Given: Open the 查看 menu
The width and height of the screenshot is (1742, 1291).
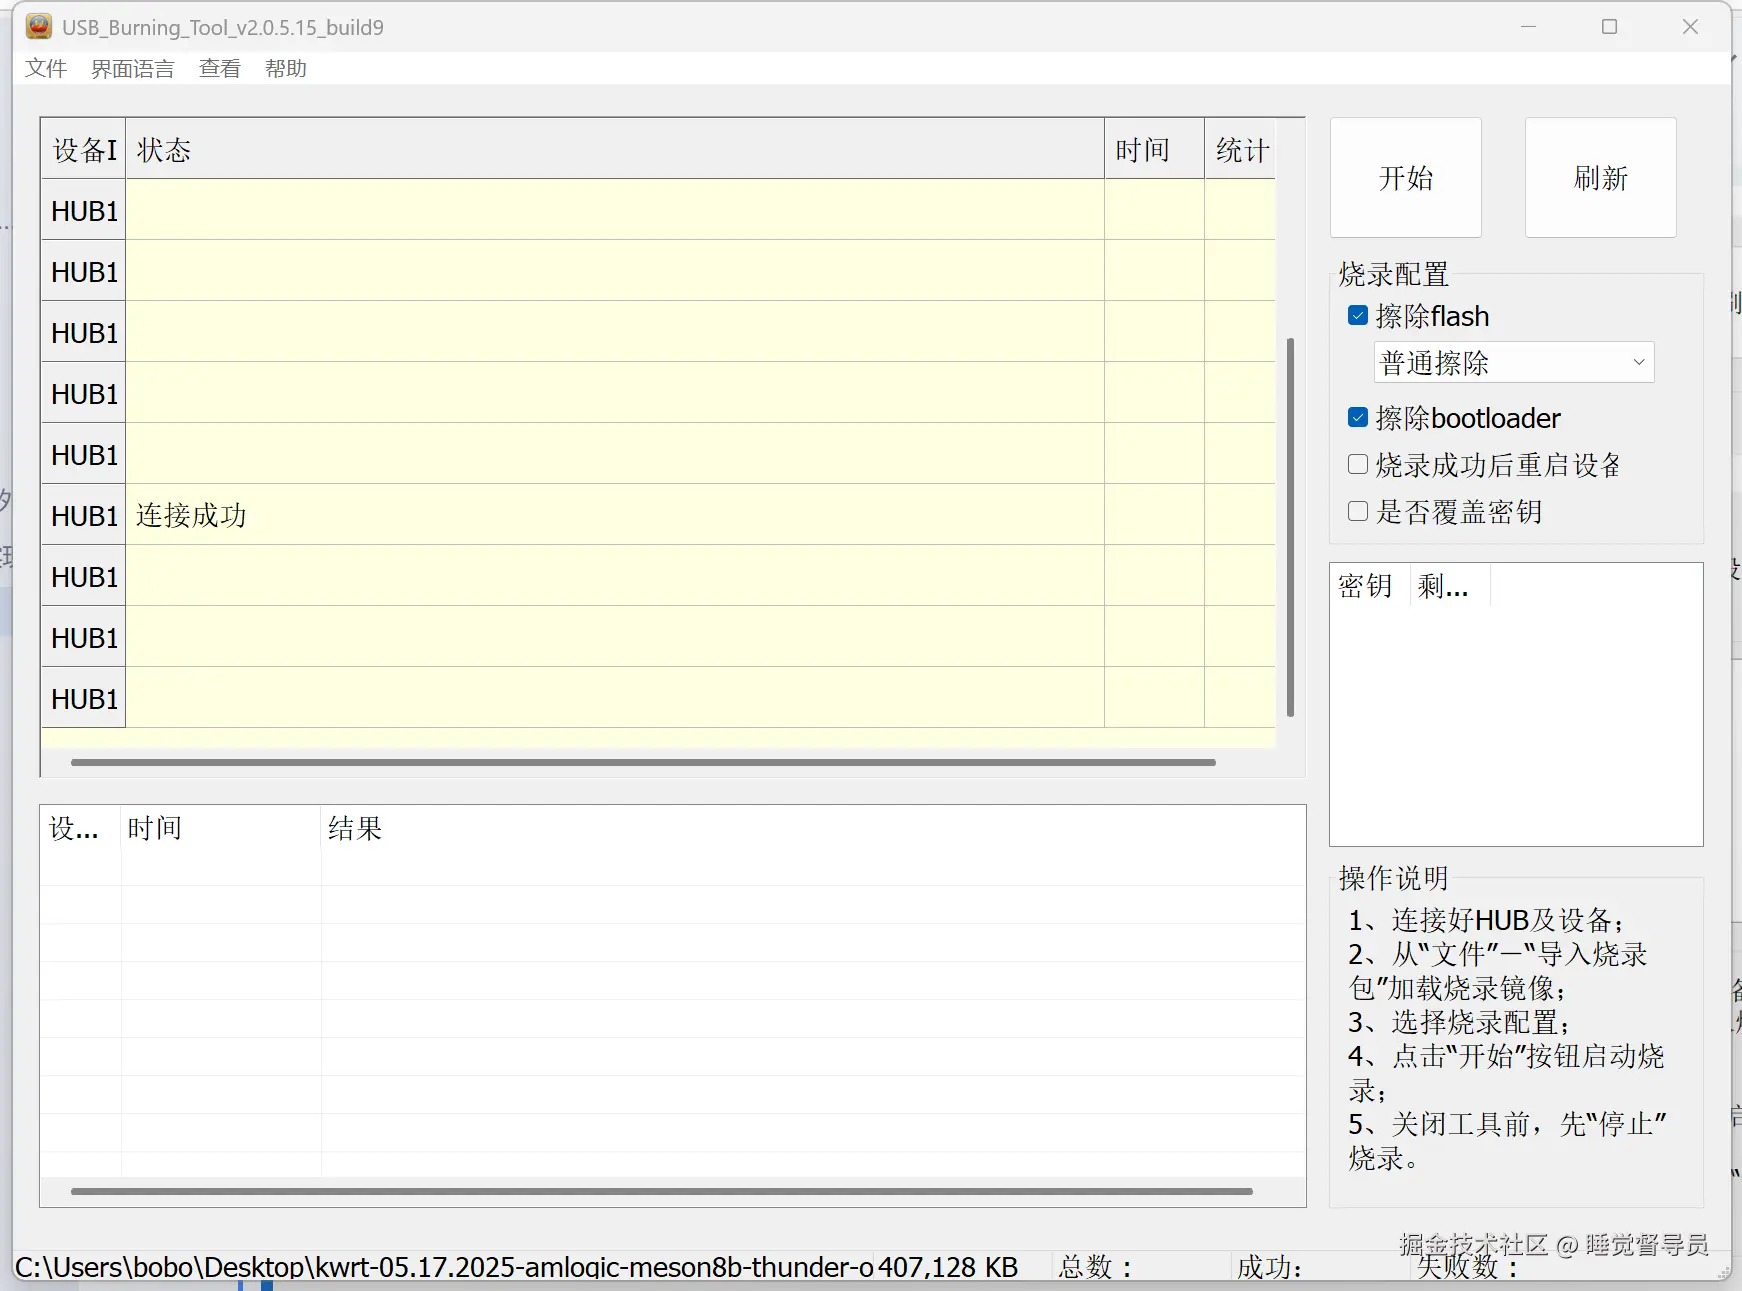Looking at the screenshot, I should point(220,68).
